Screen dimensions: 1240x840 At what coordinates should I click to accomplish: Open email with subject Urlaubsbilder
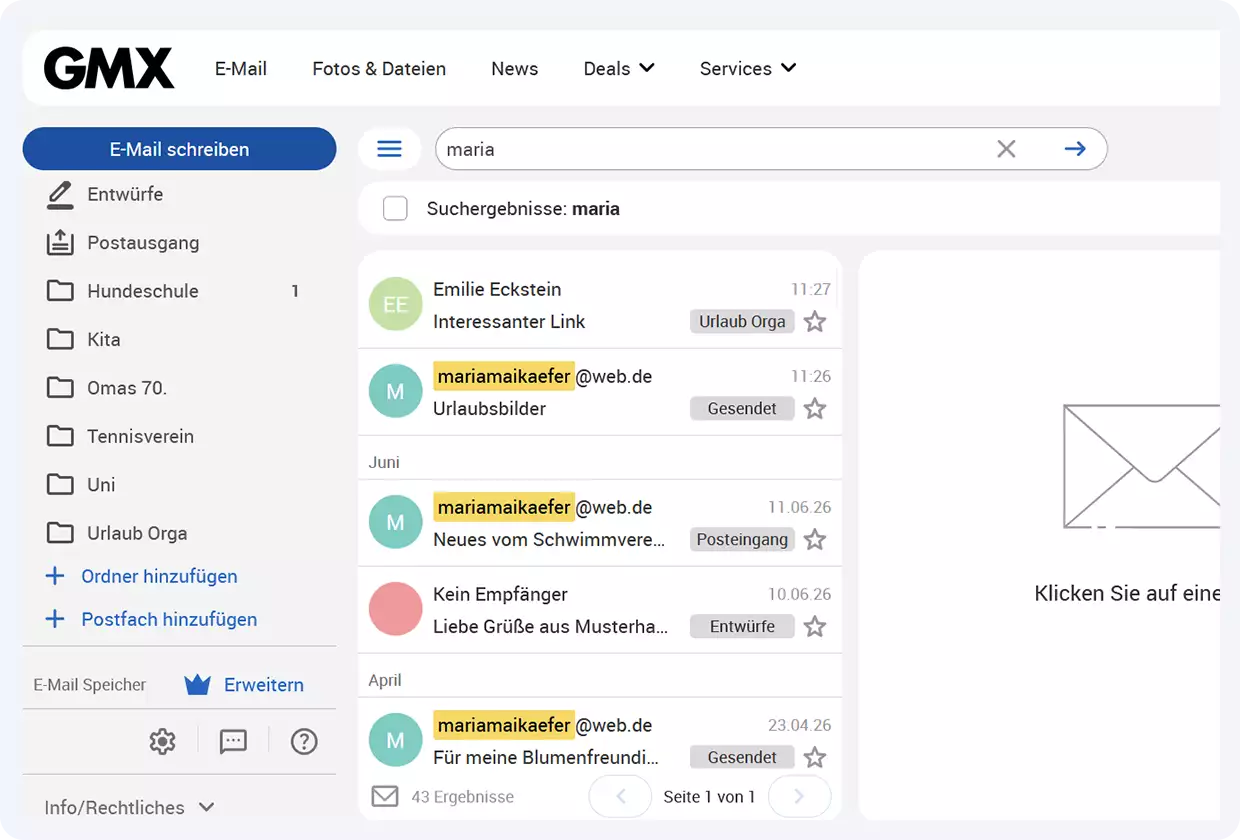pyautogui.click(x=489, y=408)
